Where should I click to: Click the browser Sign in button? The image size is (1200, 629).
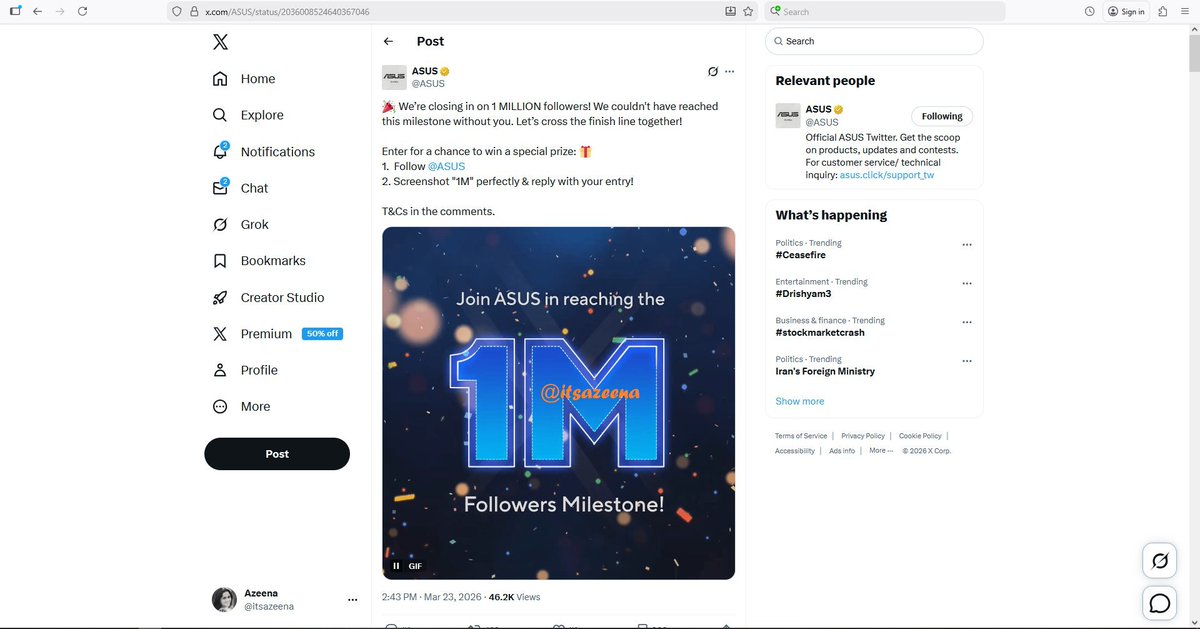pyautogui.click(x=1126, y=11)
